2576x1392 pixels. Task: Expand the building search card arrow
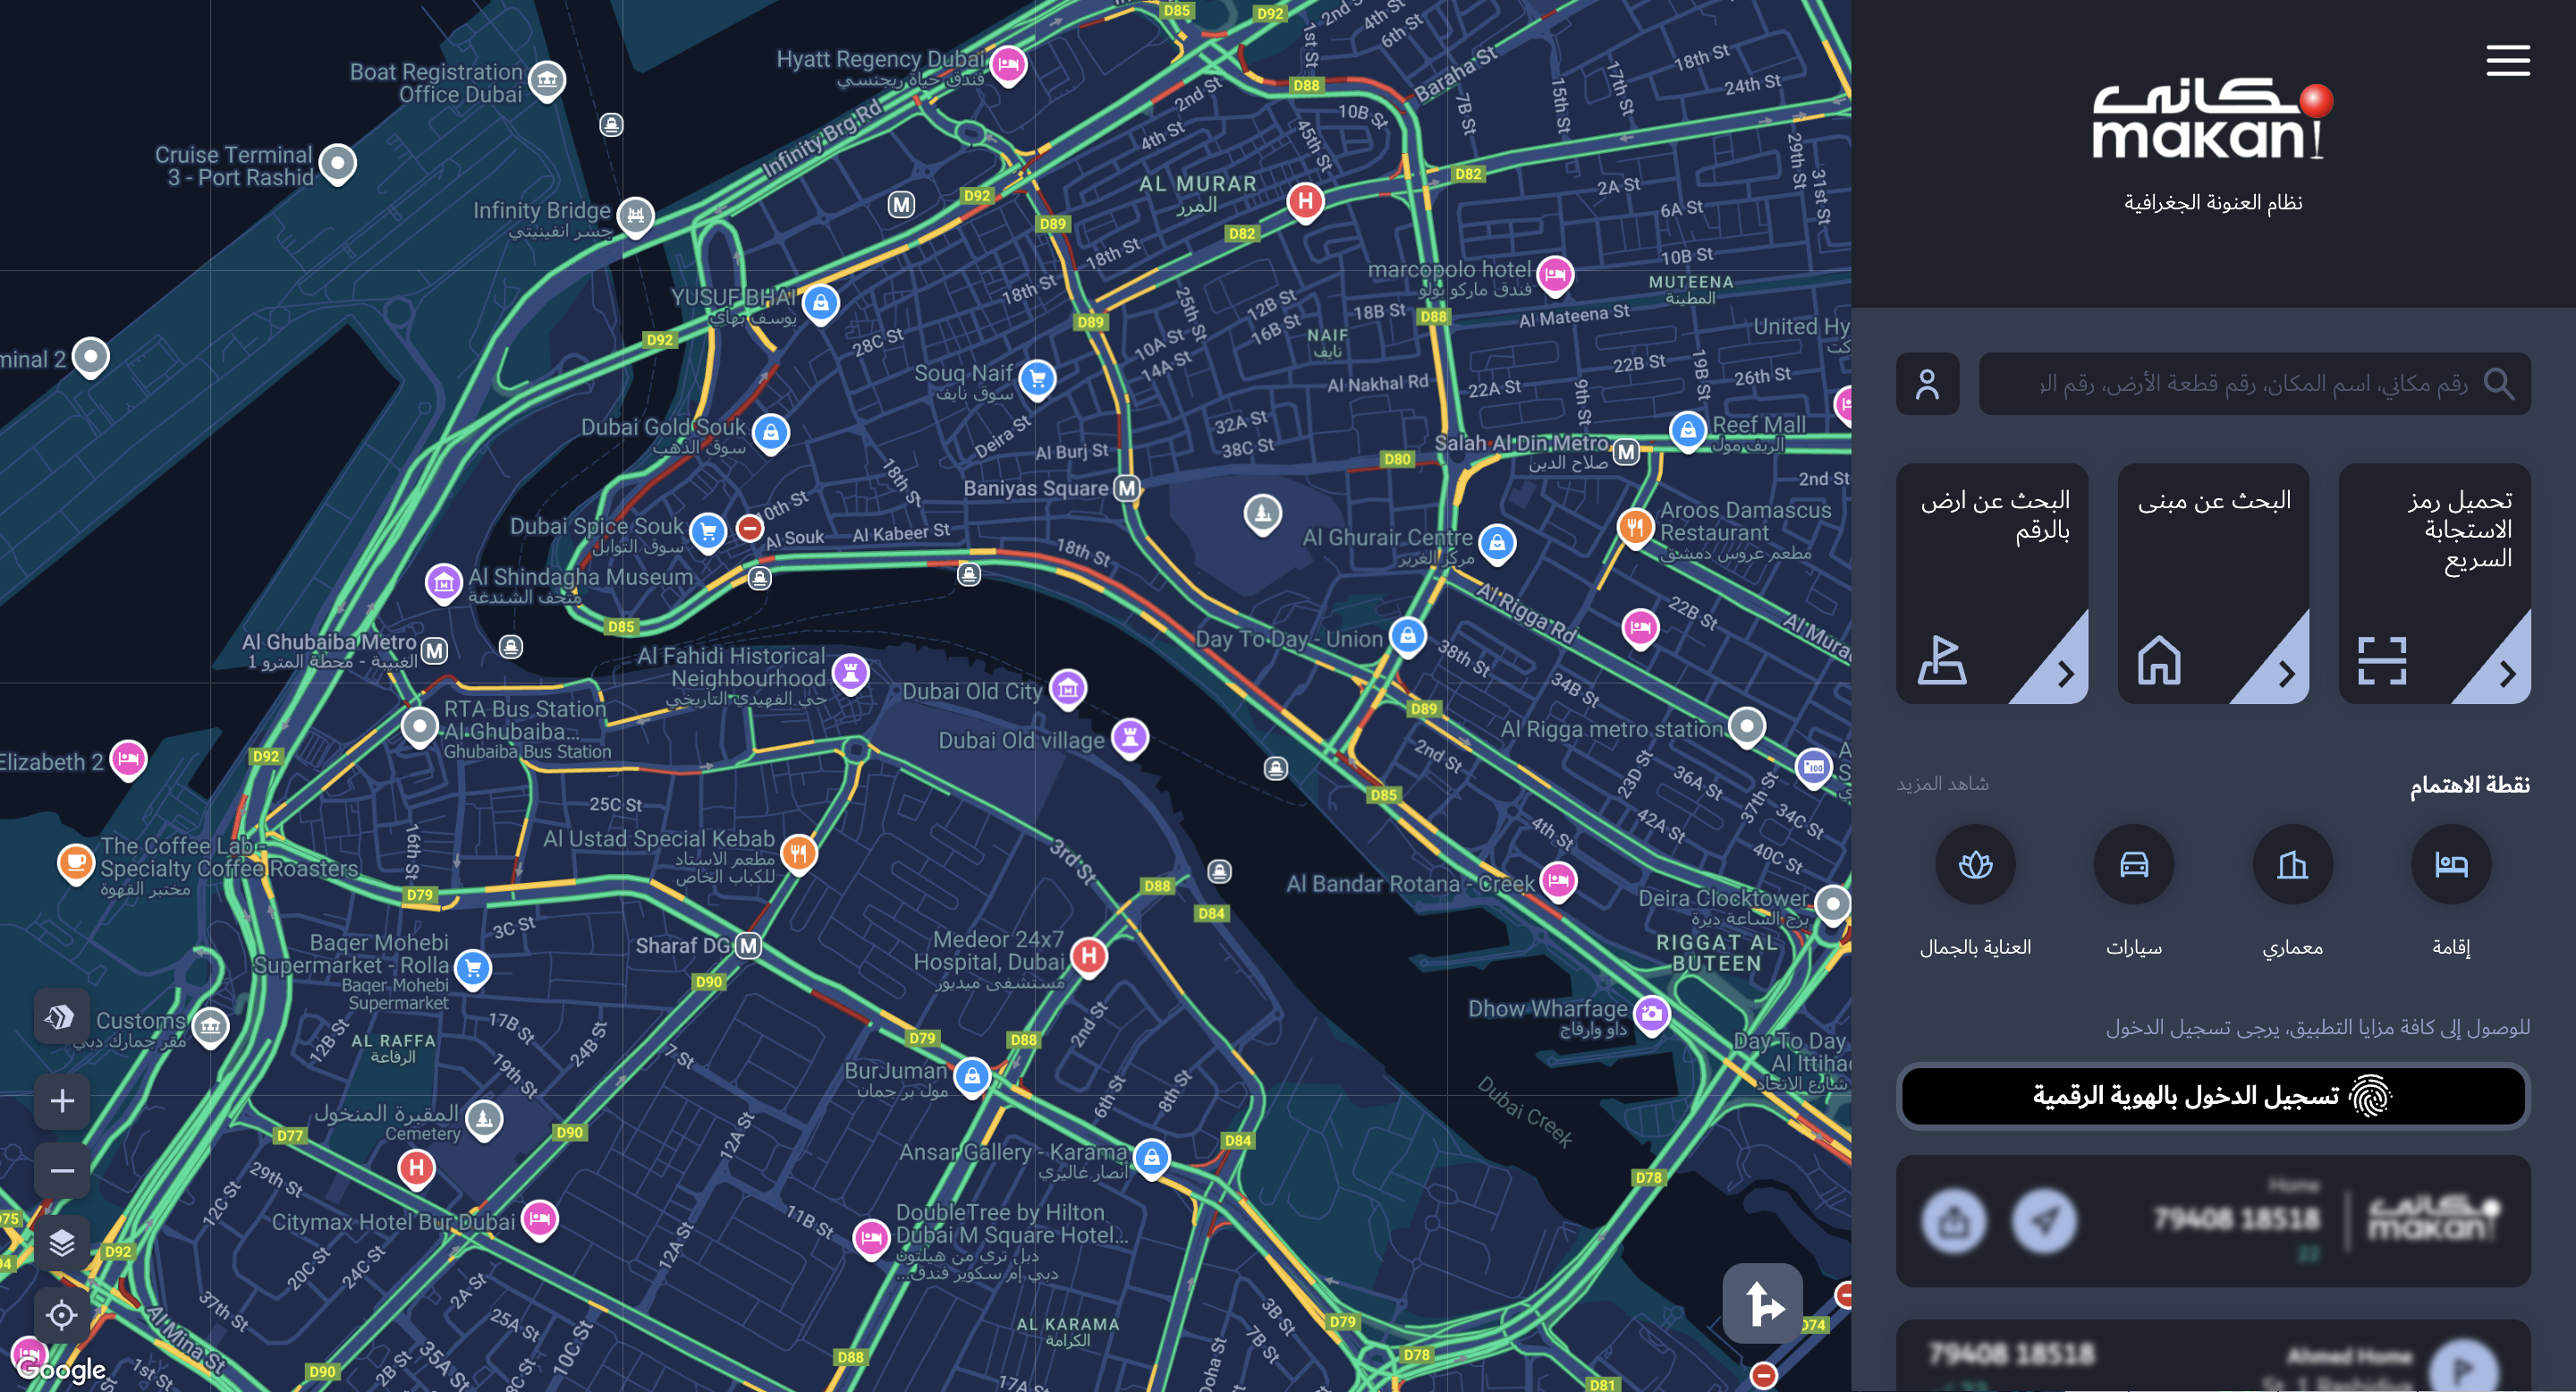pyautogui.click(x=2285, y=674)
